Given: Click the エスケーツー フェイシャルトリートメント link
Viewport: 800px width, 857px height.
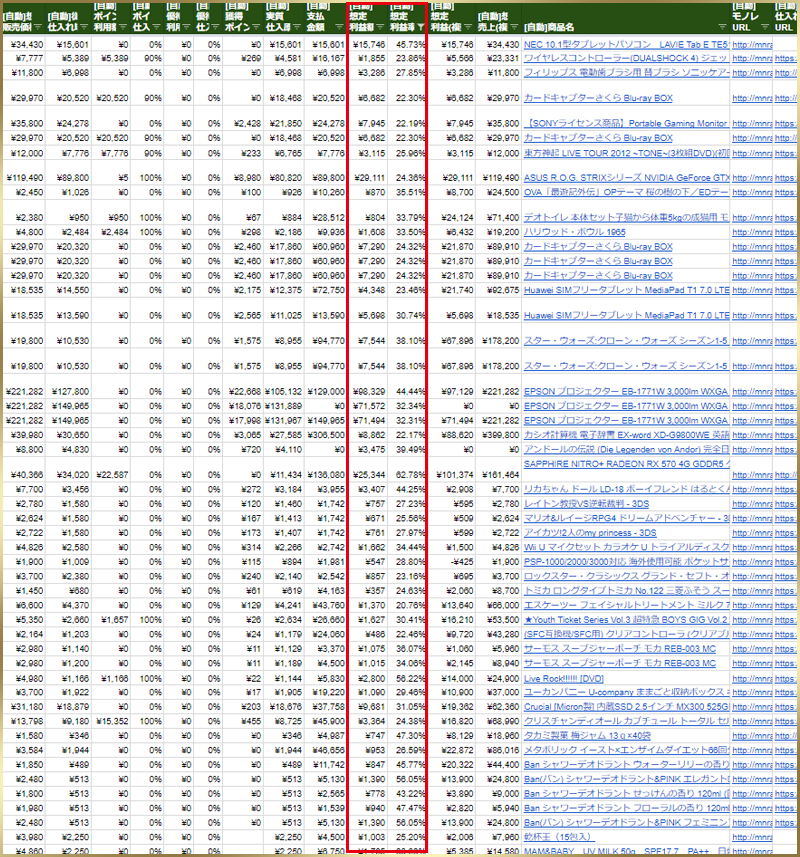Looking at the screenshot, I should coord(626,605).
